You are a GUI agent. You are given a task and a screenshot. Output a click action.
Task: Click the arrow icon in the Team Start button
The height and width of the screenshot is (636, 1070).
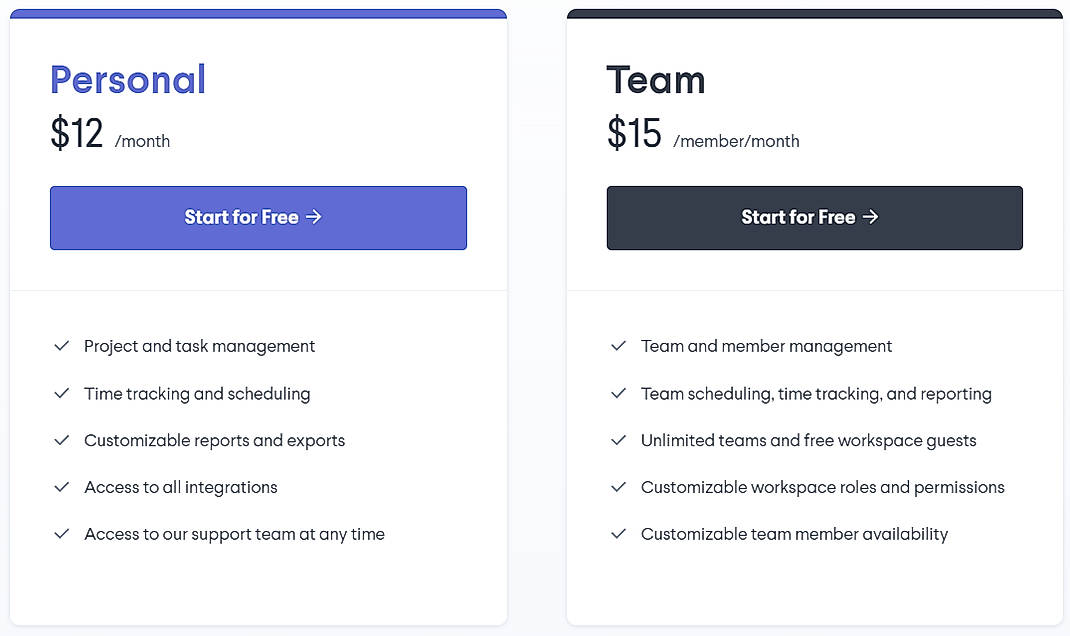point(871,217)
